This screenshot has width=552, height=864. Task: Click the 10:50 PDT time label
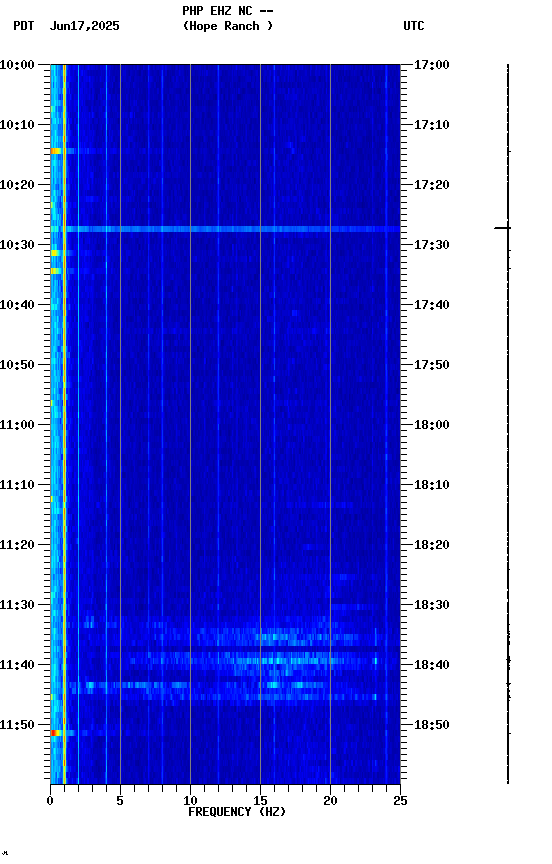tap(17, 365)
